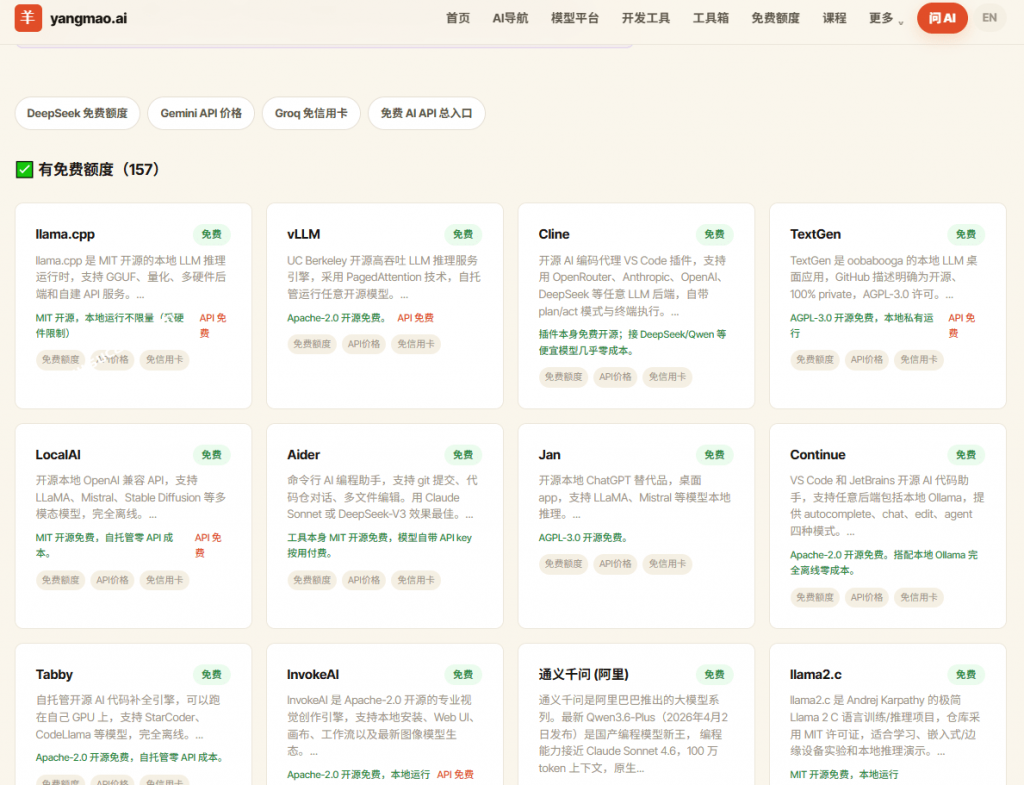Open the Jan card title

coord(549,455)
